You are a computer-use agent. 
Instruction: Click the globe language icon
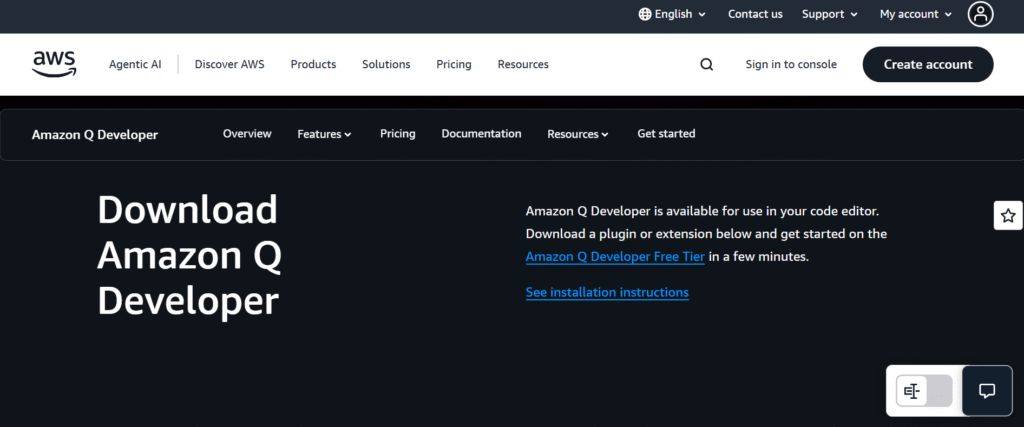(x=645, y=14)
